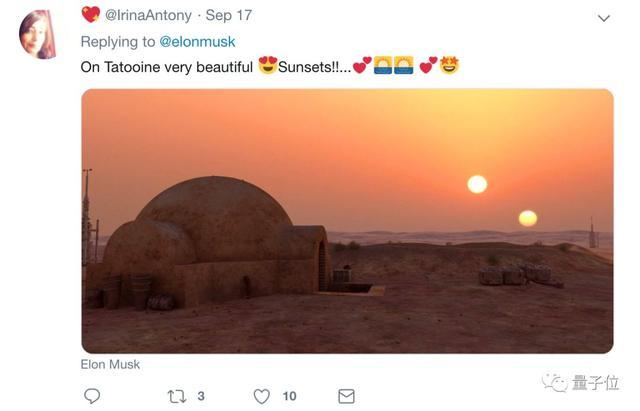Click the star-struck emoji ending the tweet
Viewport: 640px width, 411px height.
pyautogui.click(x=450, y=65)
